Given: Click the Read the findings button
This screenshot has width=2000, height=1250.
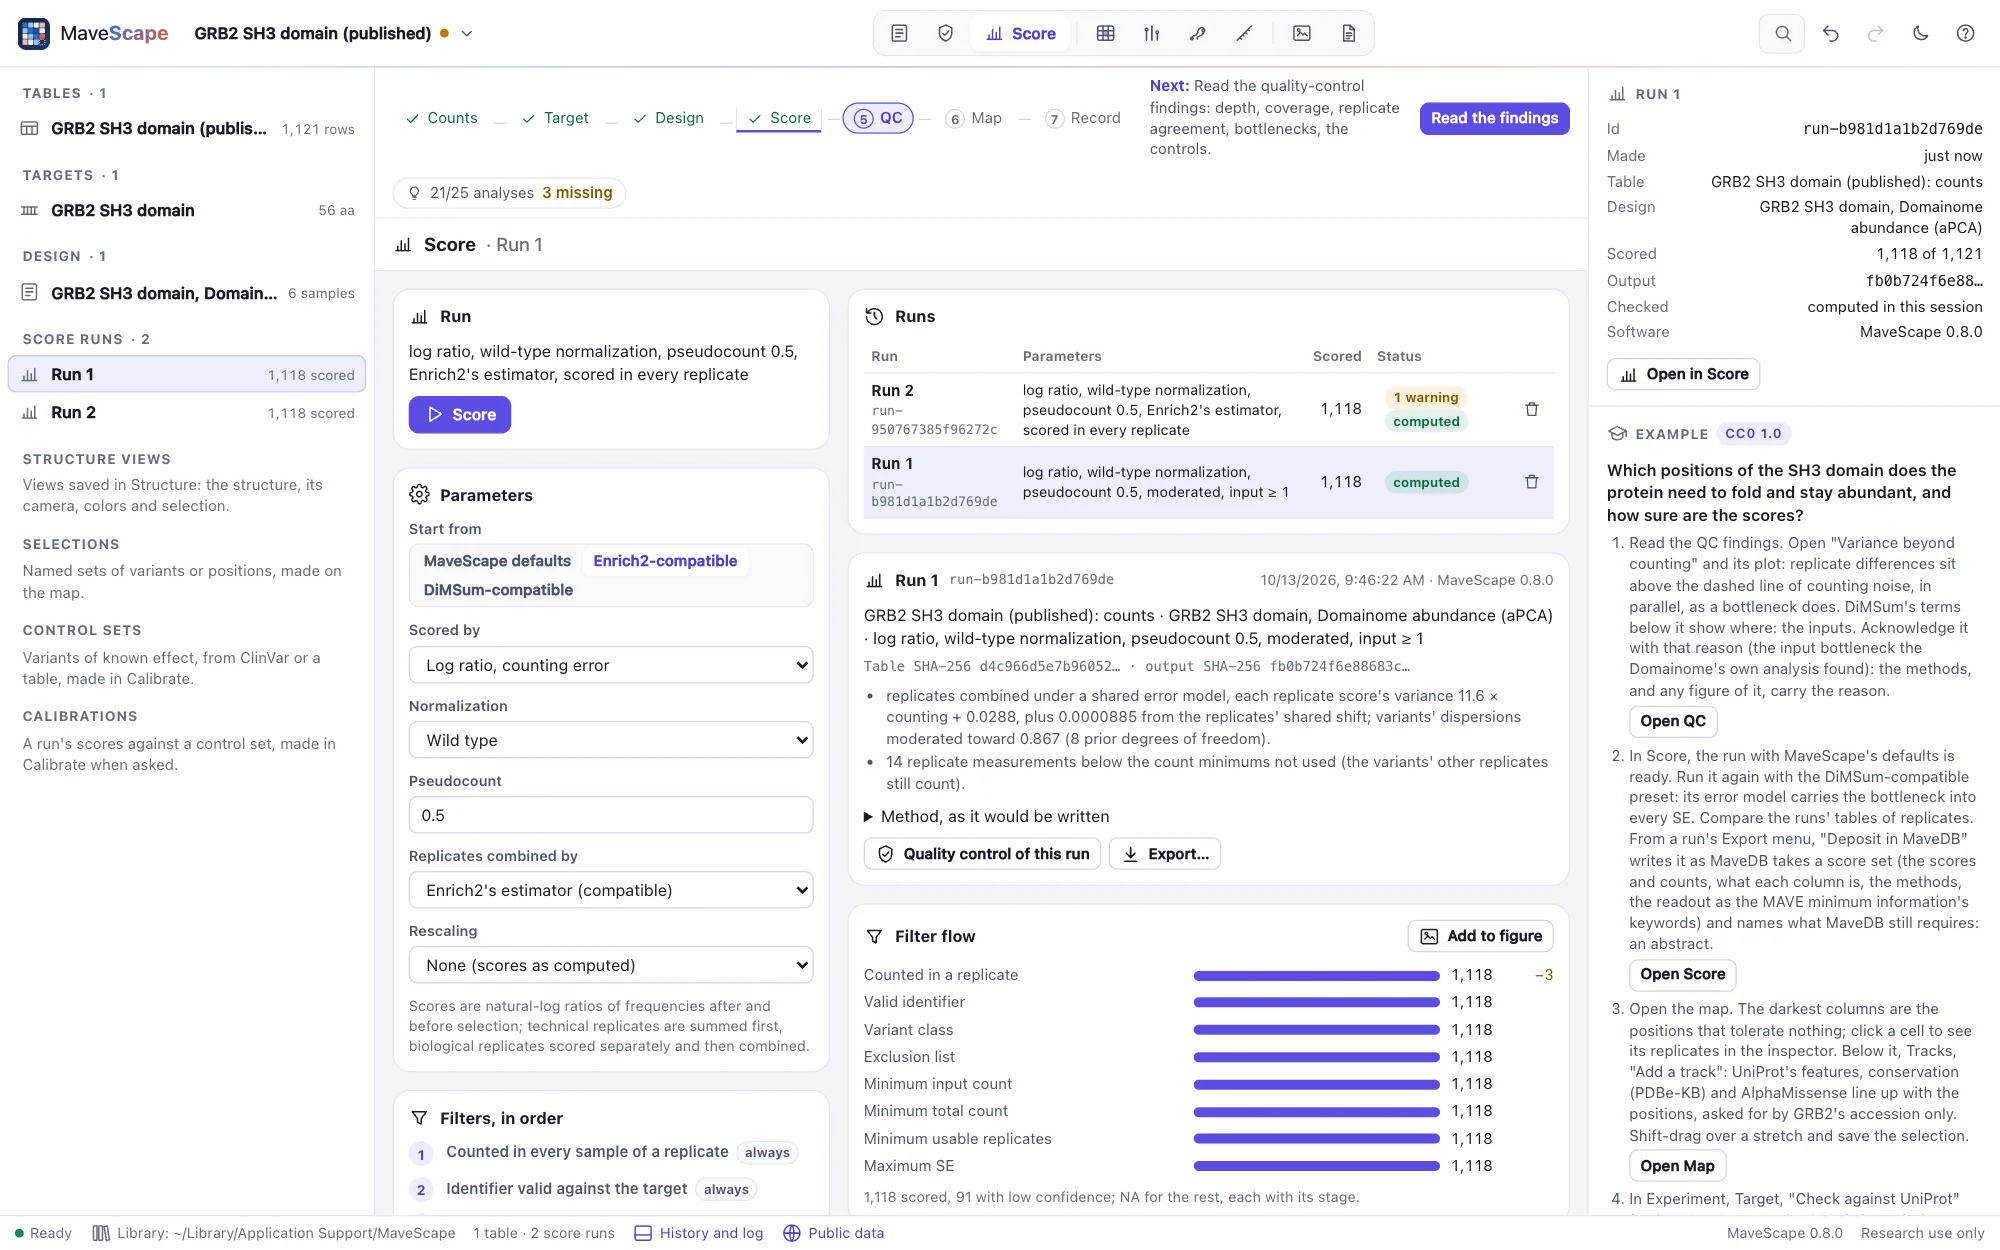Looking at the screenshot, I should [x=1494, y=118].
